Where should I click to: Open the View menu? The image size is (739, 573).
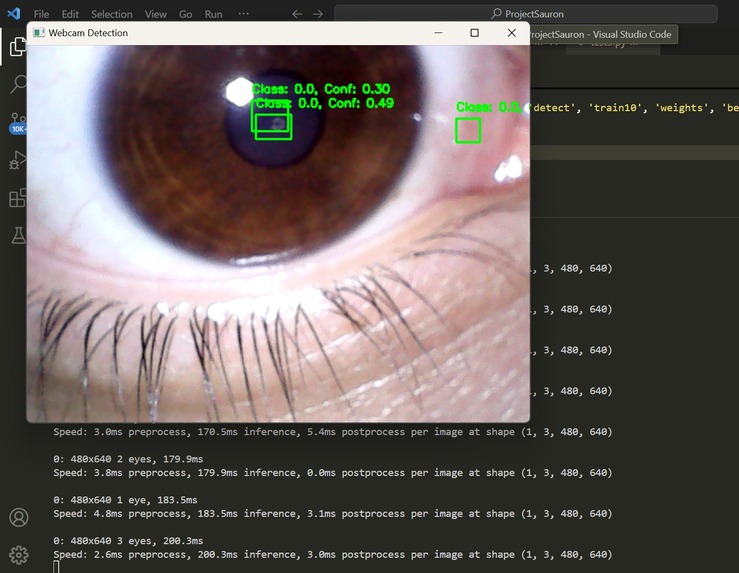click(156, 14)
